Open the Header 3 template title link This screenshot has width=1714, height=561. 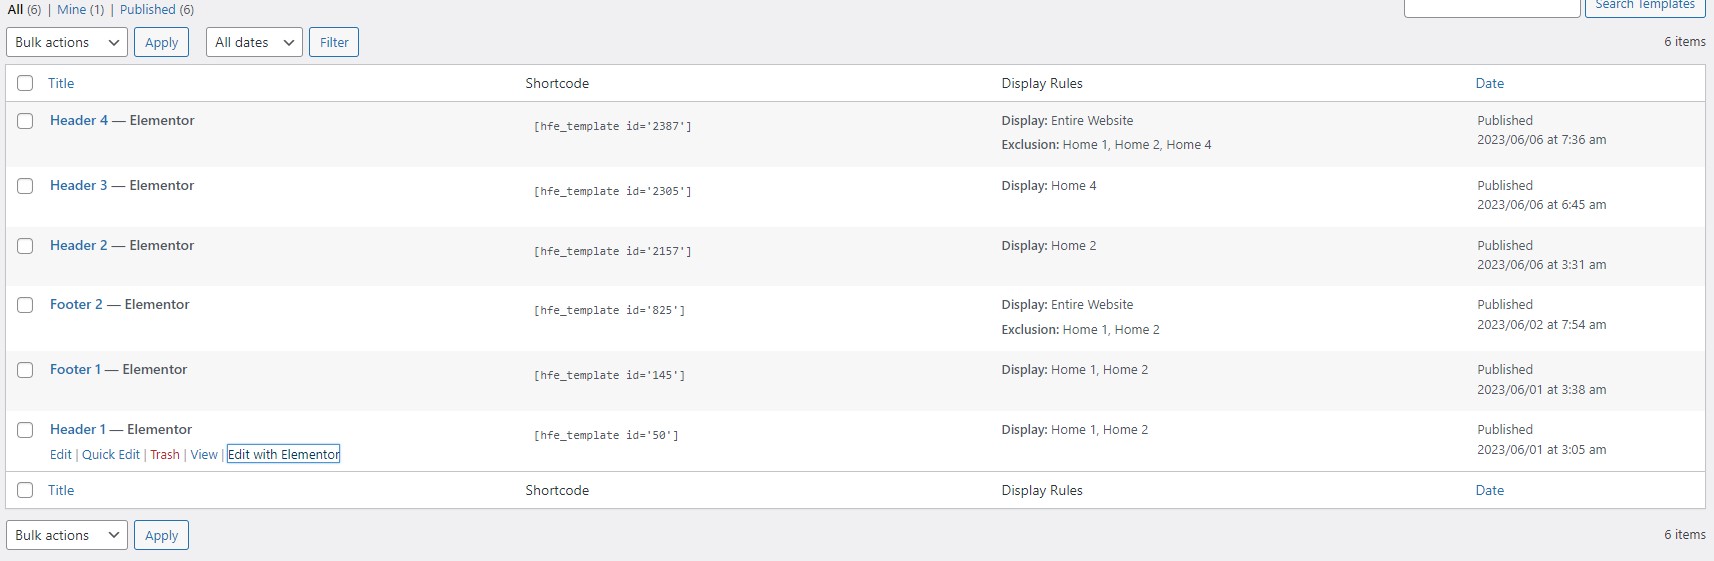(x=78, y=186)
